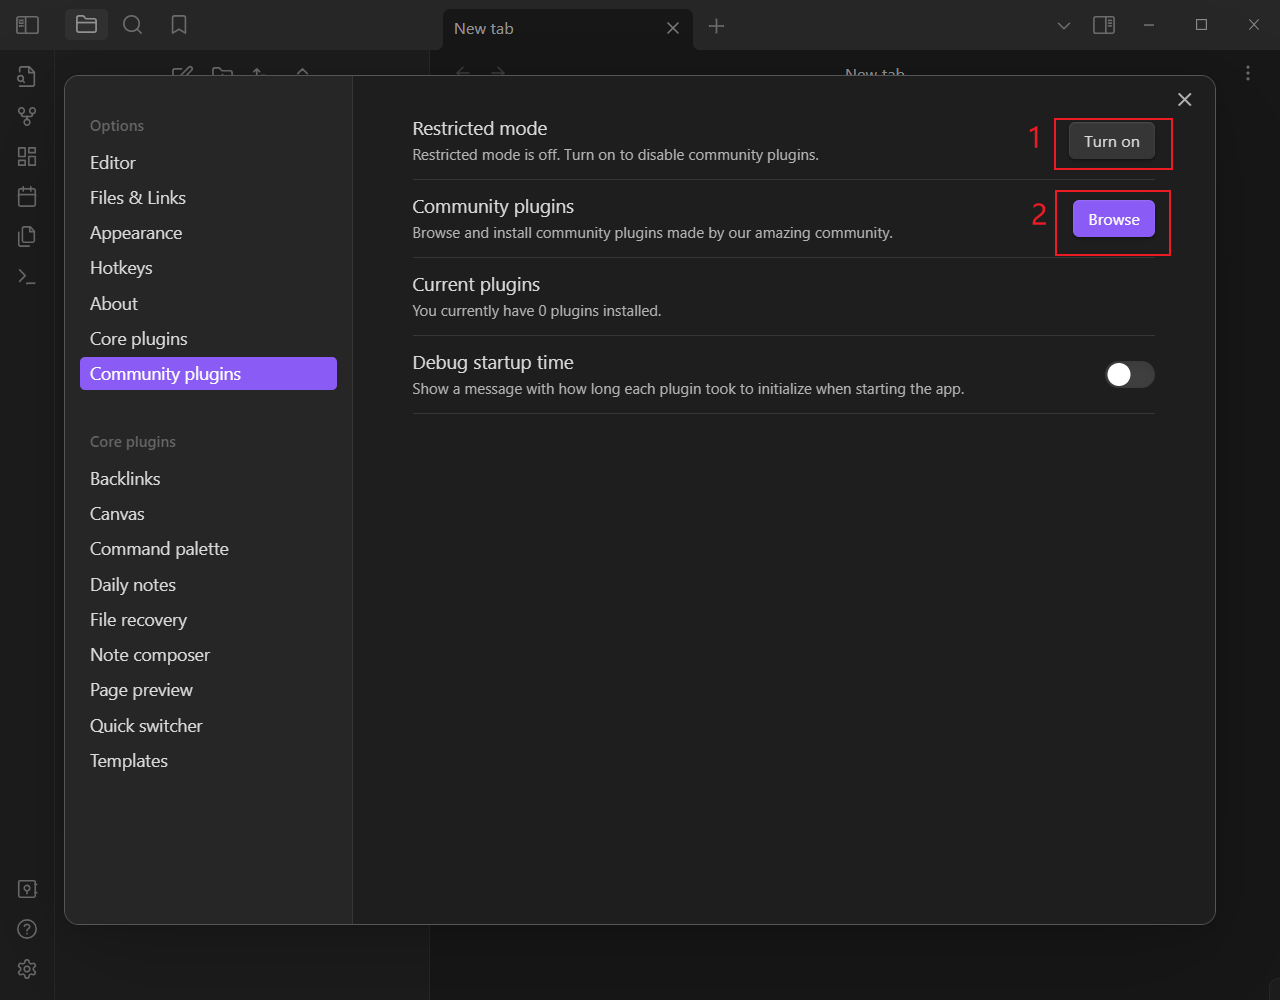This screenshot has height=1000, width=1280.
Task: Toggle the right sidebar icon
Action: pos(1104,25)
